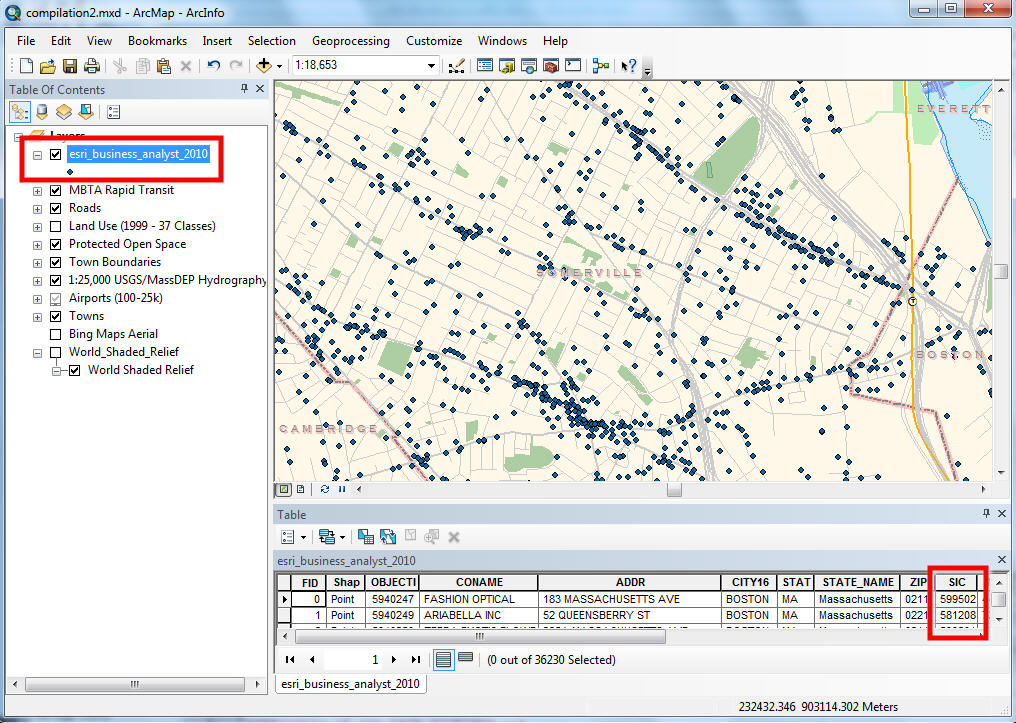1016x723 pixels.
Task: Switch to List By Visibility view
Action: [x=64, y=112]
